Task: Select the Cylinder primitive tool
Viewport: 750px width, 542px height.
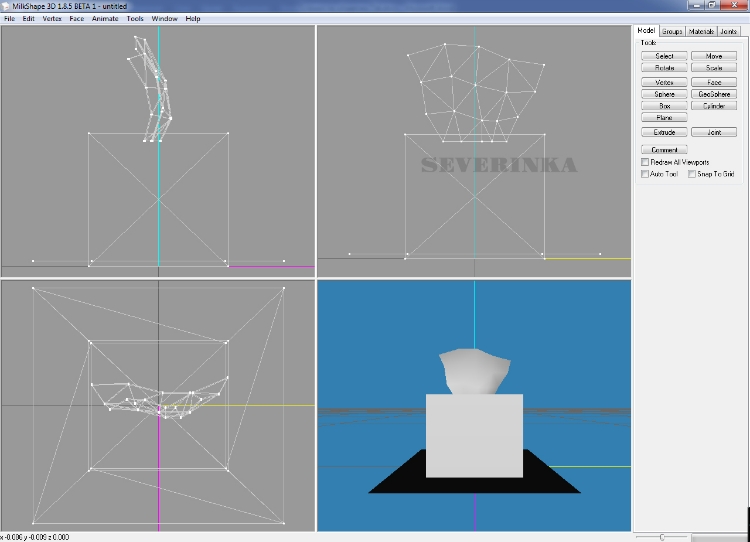Action: pyautogui.click(x=713, y=106)
